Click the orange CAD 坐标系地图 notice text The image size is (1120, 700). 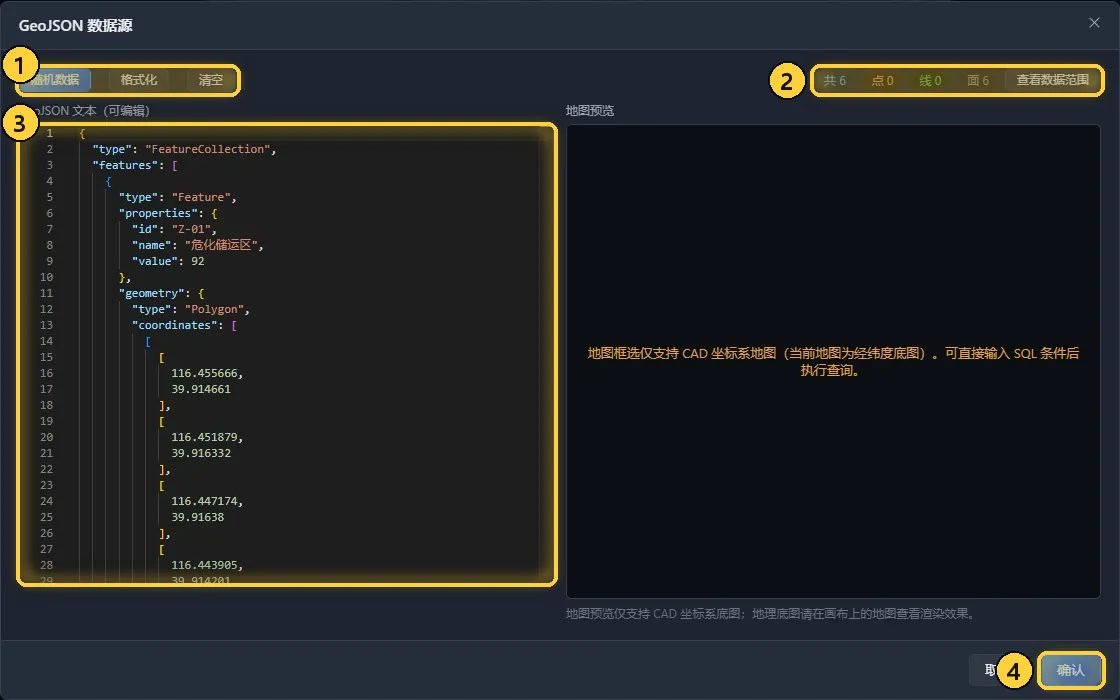coord(833,361)
